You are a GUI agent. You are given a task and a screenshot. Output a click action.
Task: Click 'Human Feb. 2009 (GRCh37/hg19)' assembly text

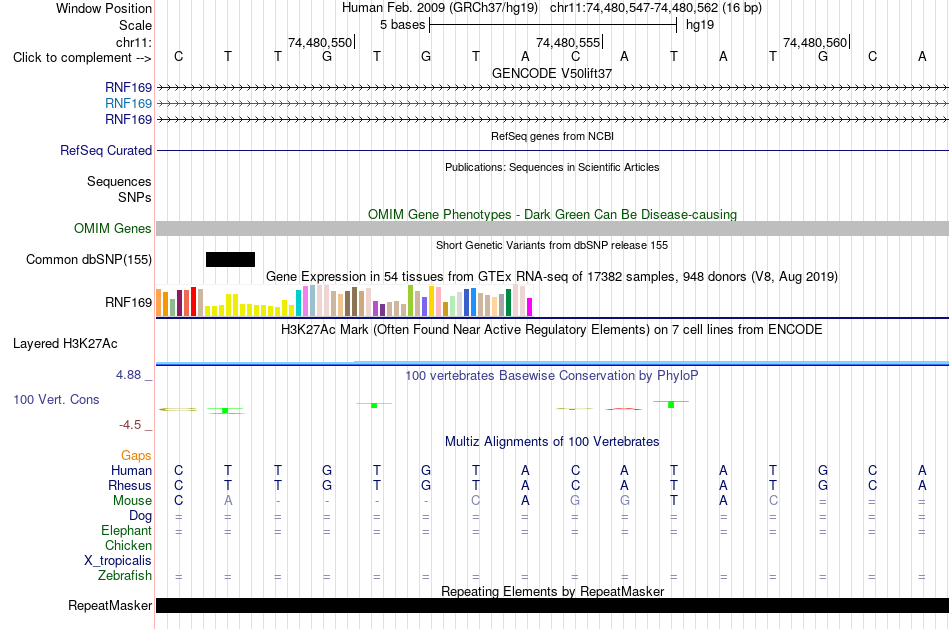[x=440, y=8]
